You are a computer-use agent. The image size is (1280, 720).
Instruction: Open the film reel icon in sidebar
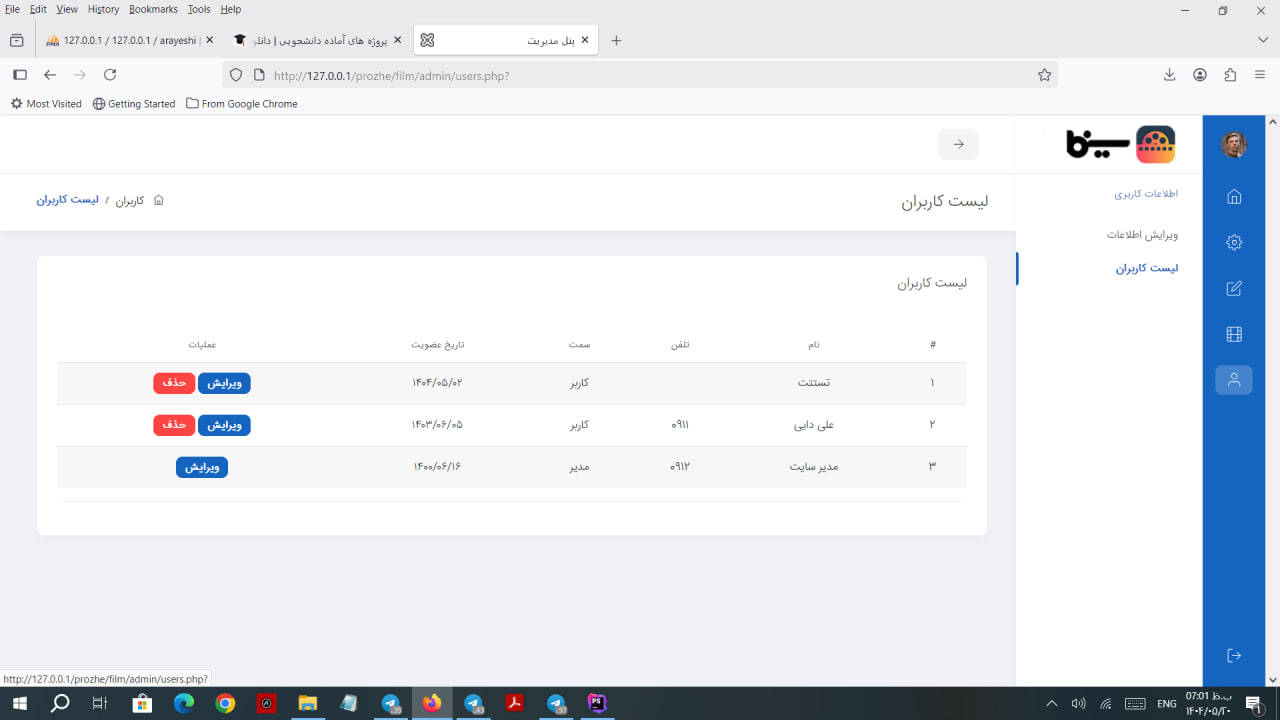pyautogui.click(x=1234, y=334)
